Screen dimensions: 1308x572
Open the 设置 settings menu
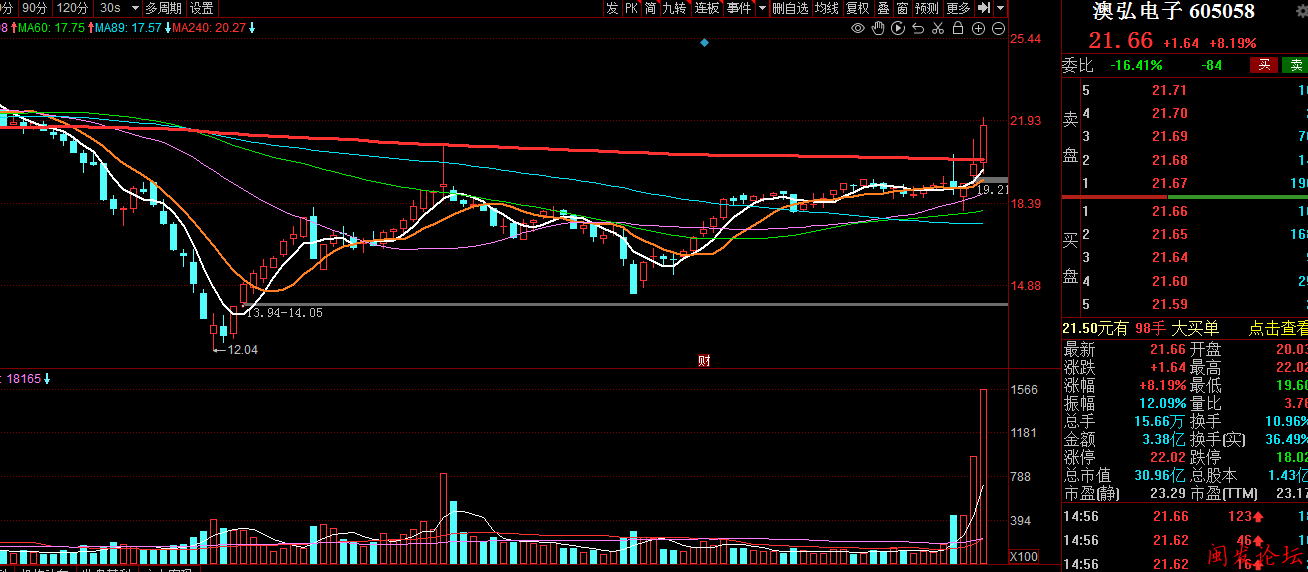click(x=202, y=8)
